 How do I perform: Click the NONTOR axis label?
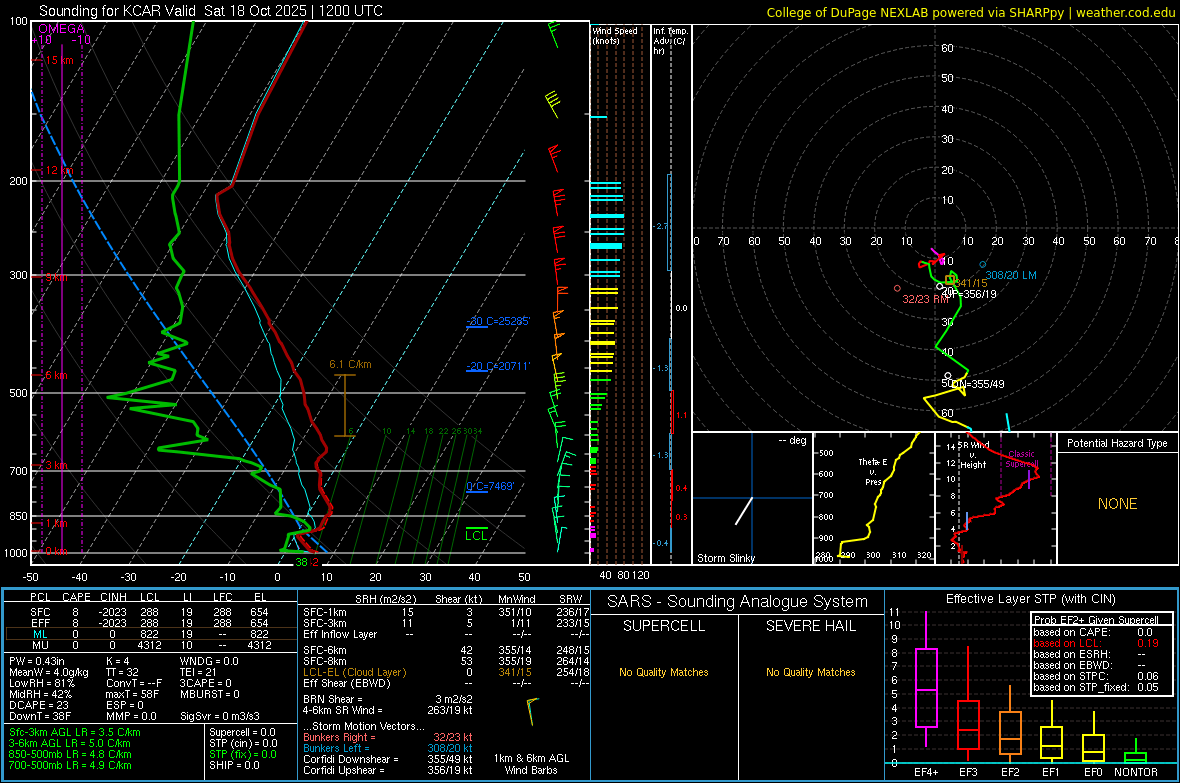[x=1136, y=772]
